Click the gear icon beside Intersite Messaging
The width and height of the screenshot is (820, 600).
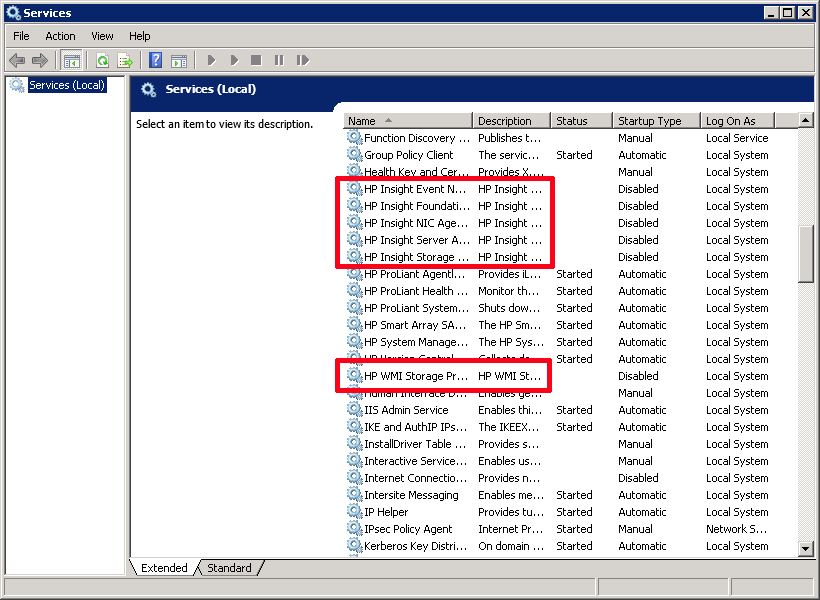point(355,494)
